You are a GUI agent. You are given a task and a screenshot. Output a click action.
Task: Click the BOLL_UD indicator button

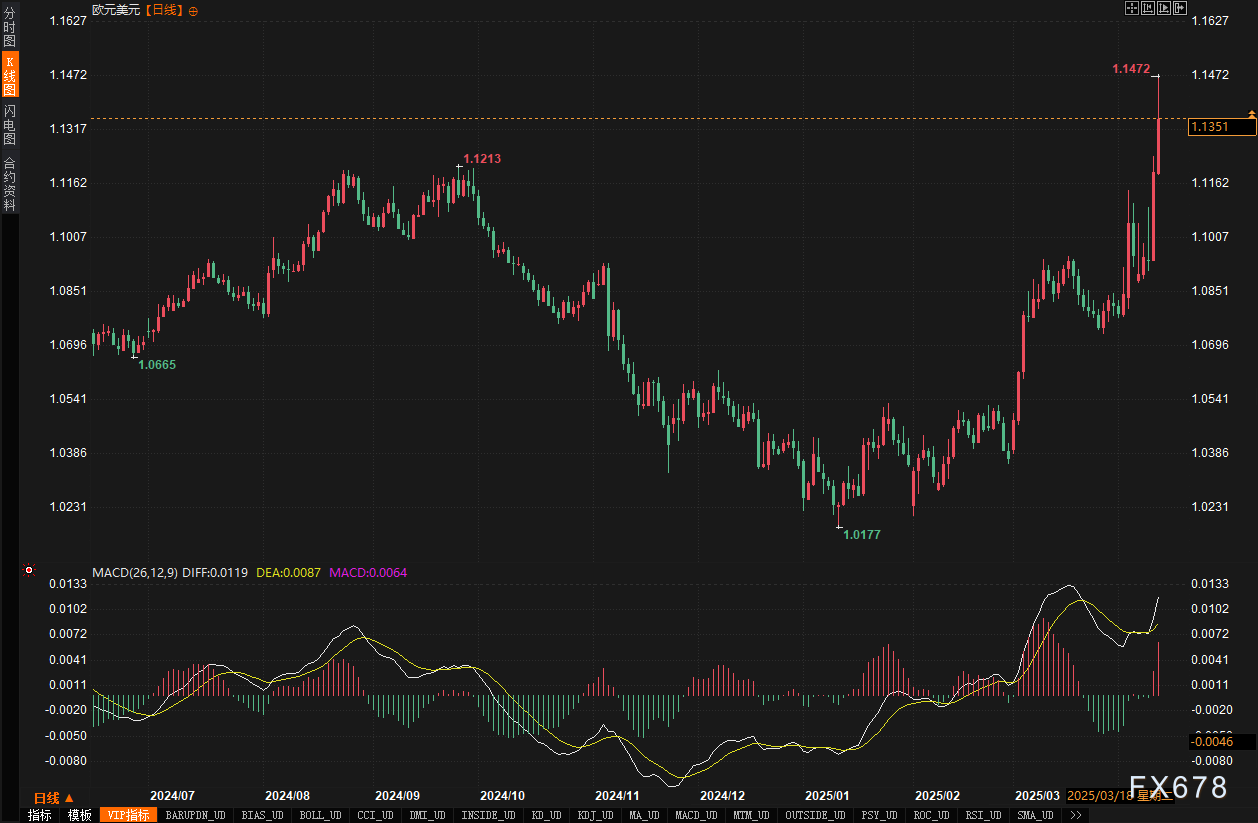(319, 815)
